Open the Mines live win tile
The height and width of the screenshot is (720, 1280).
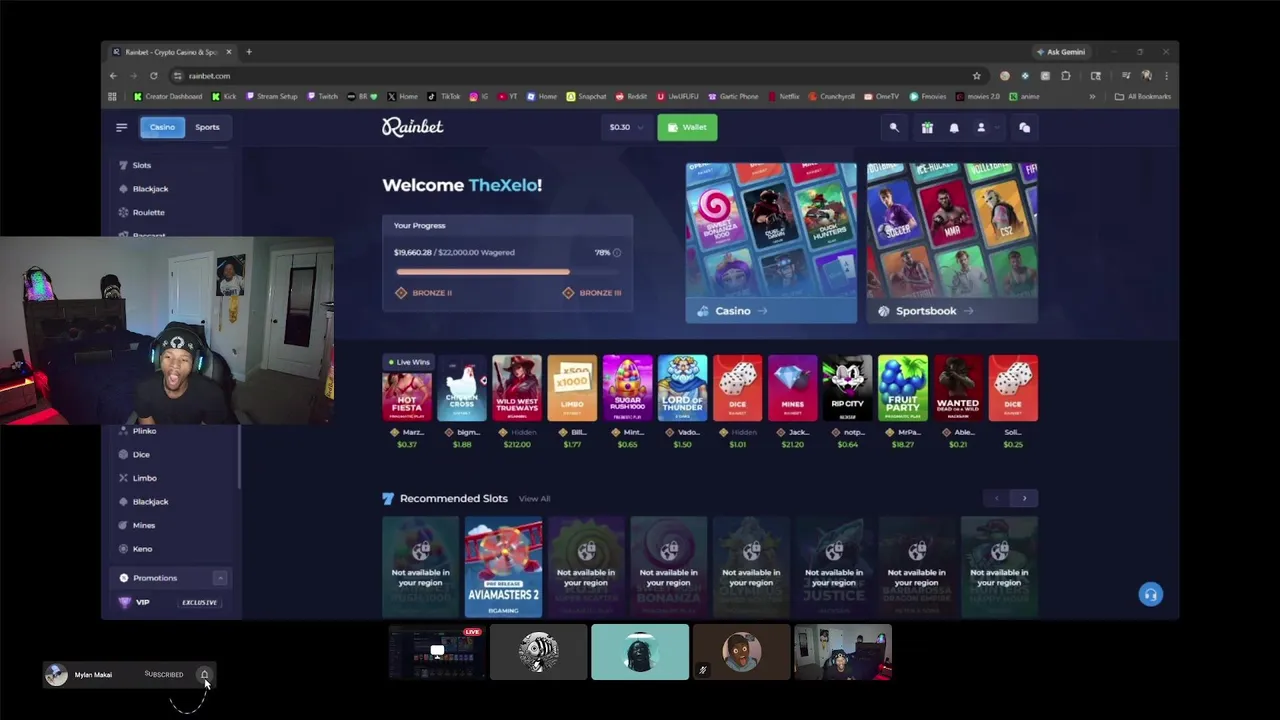click(x=792, y=388)
